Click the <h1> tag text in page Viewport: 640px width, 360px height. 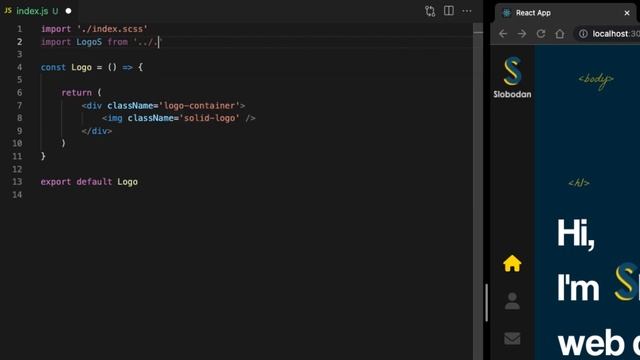point(579,183)
